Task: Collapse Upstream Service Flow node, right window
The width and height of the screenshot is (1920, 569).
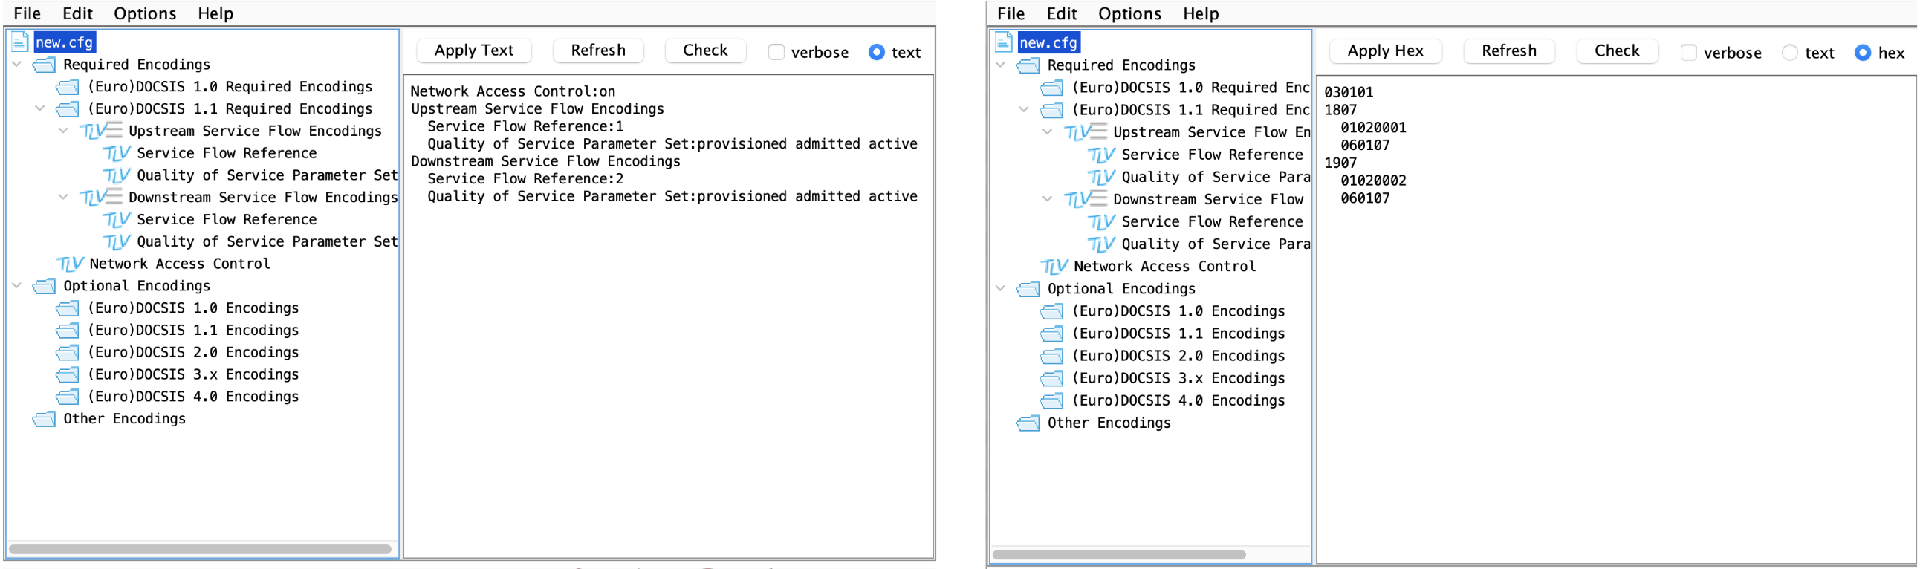Action: 1047,131
